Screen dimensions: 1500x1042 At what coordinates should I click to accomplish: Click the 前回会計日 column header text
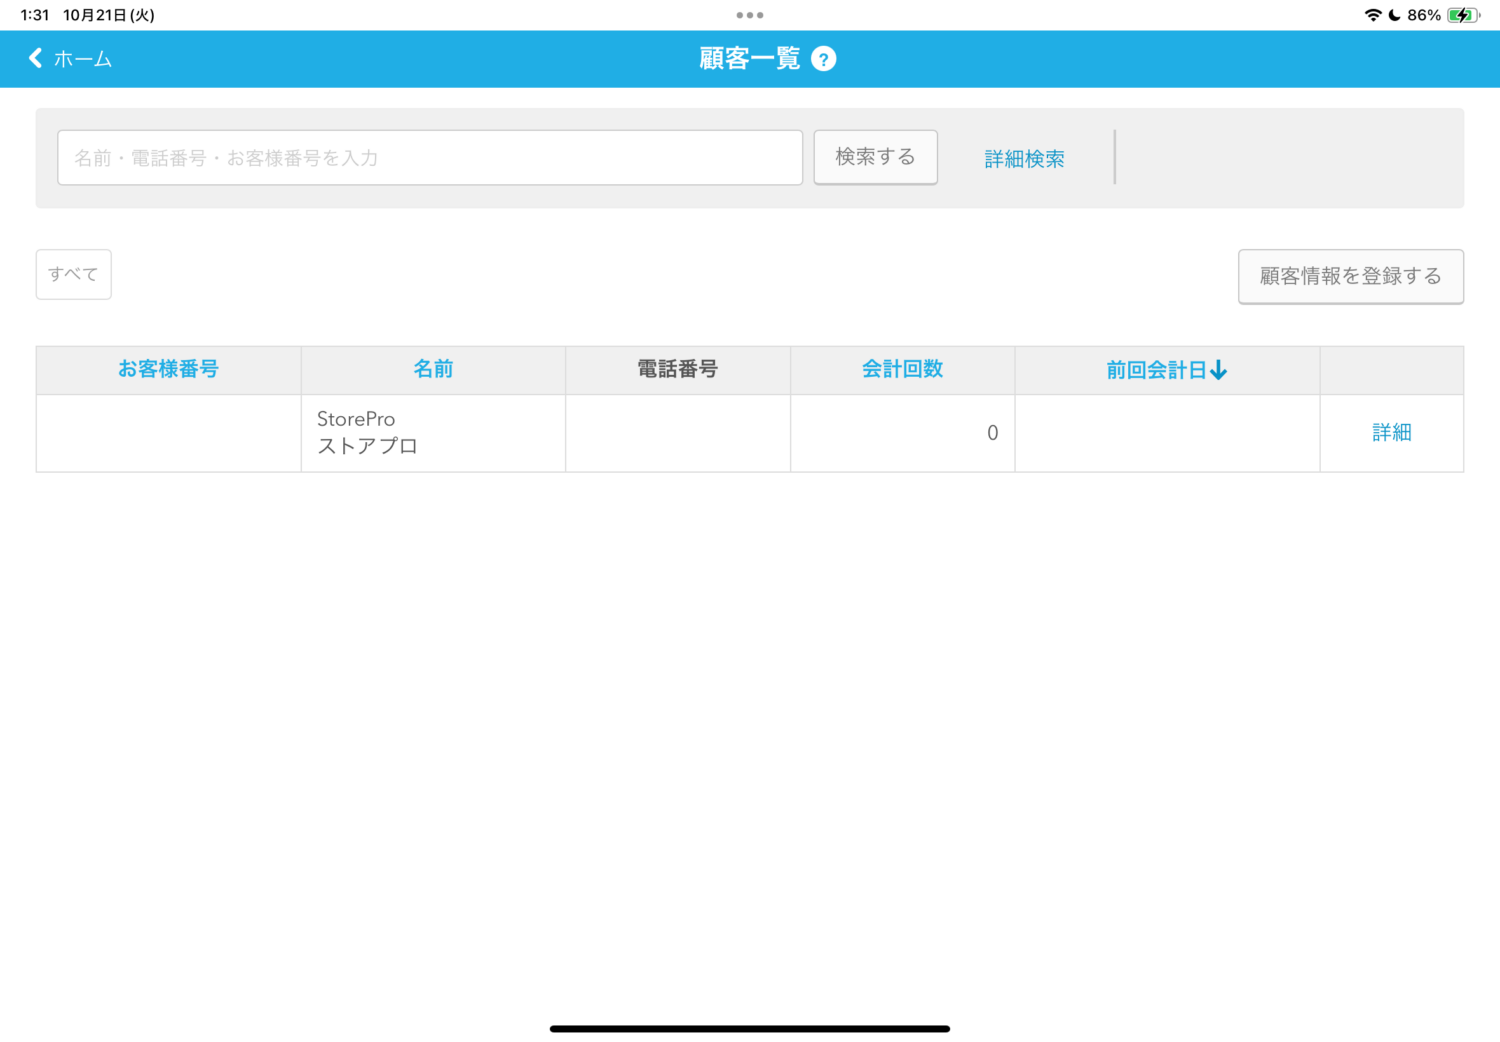1155,370
